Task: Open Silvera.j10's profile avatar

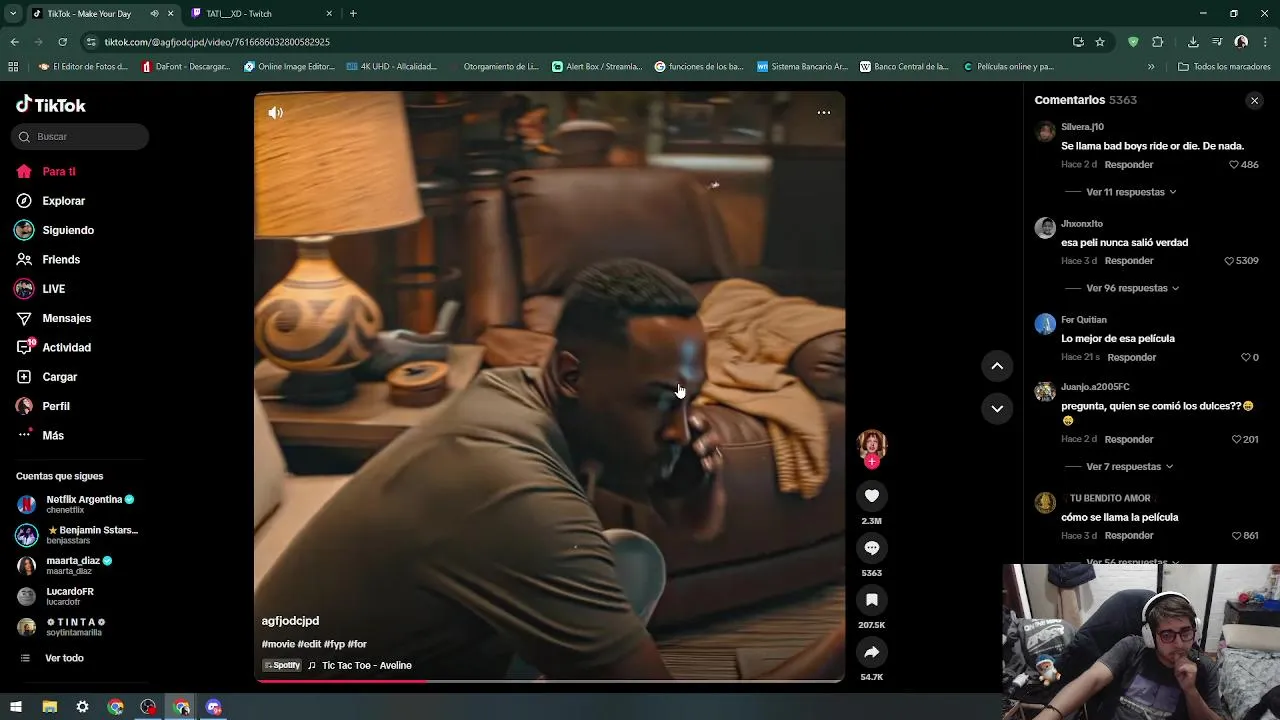Action: coord(1045,132)
